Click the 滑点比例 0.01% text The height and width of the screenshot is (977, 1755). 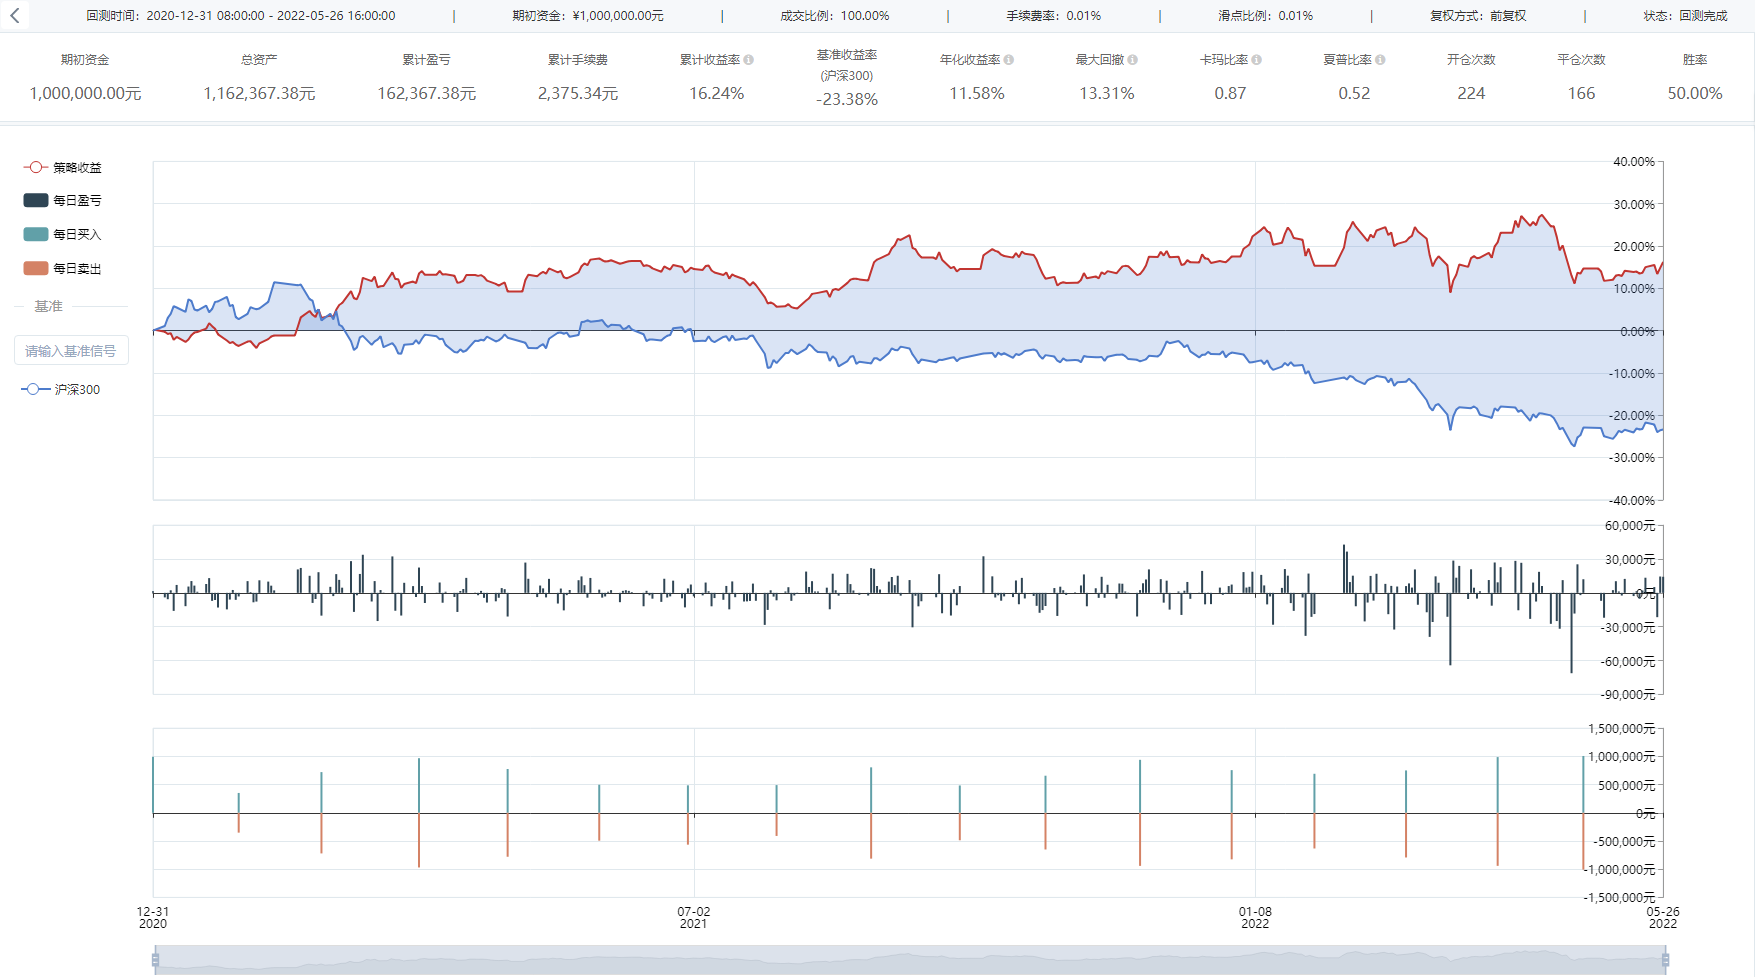1266,16
